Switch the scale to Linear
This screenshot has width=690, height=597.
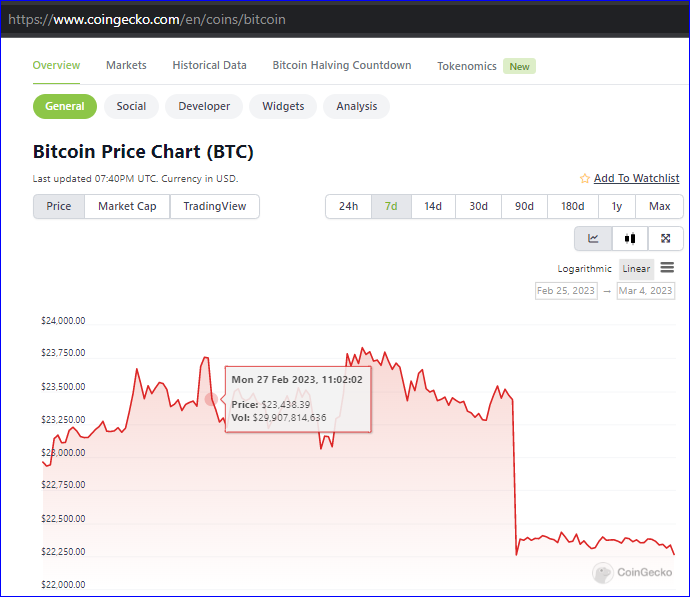pyautogui.click(x=636, y=269)
